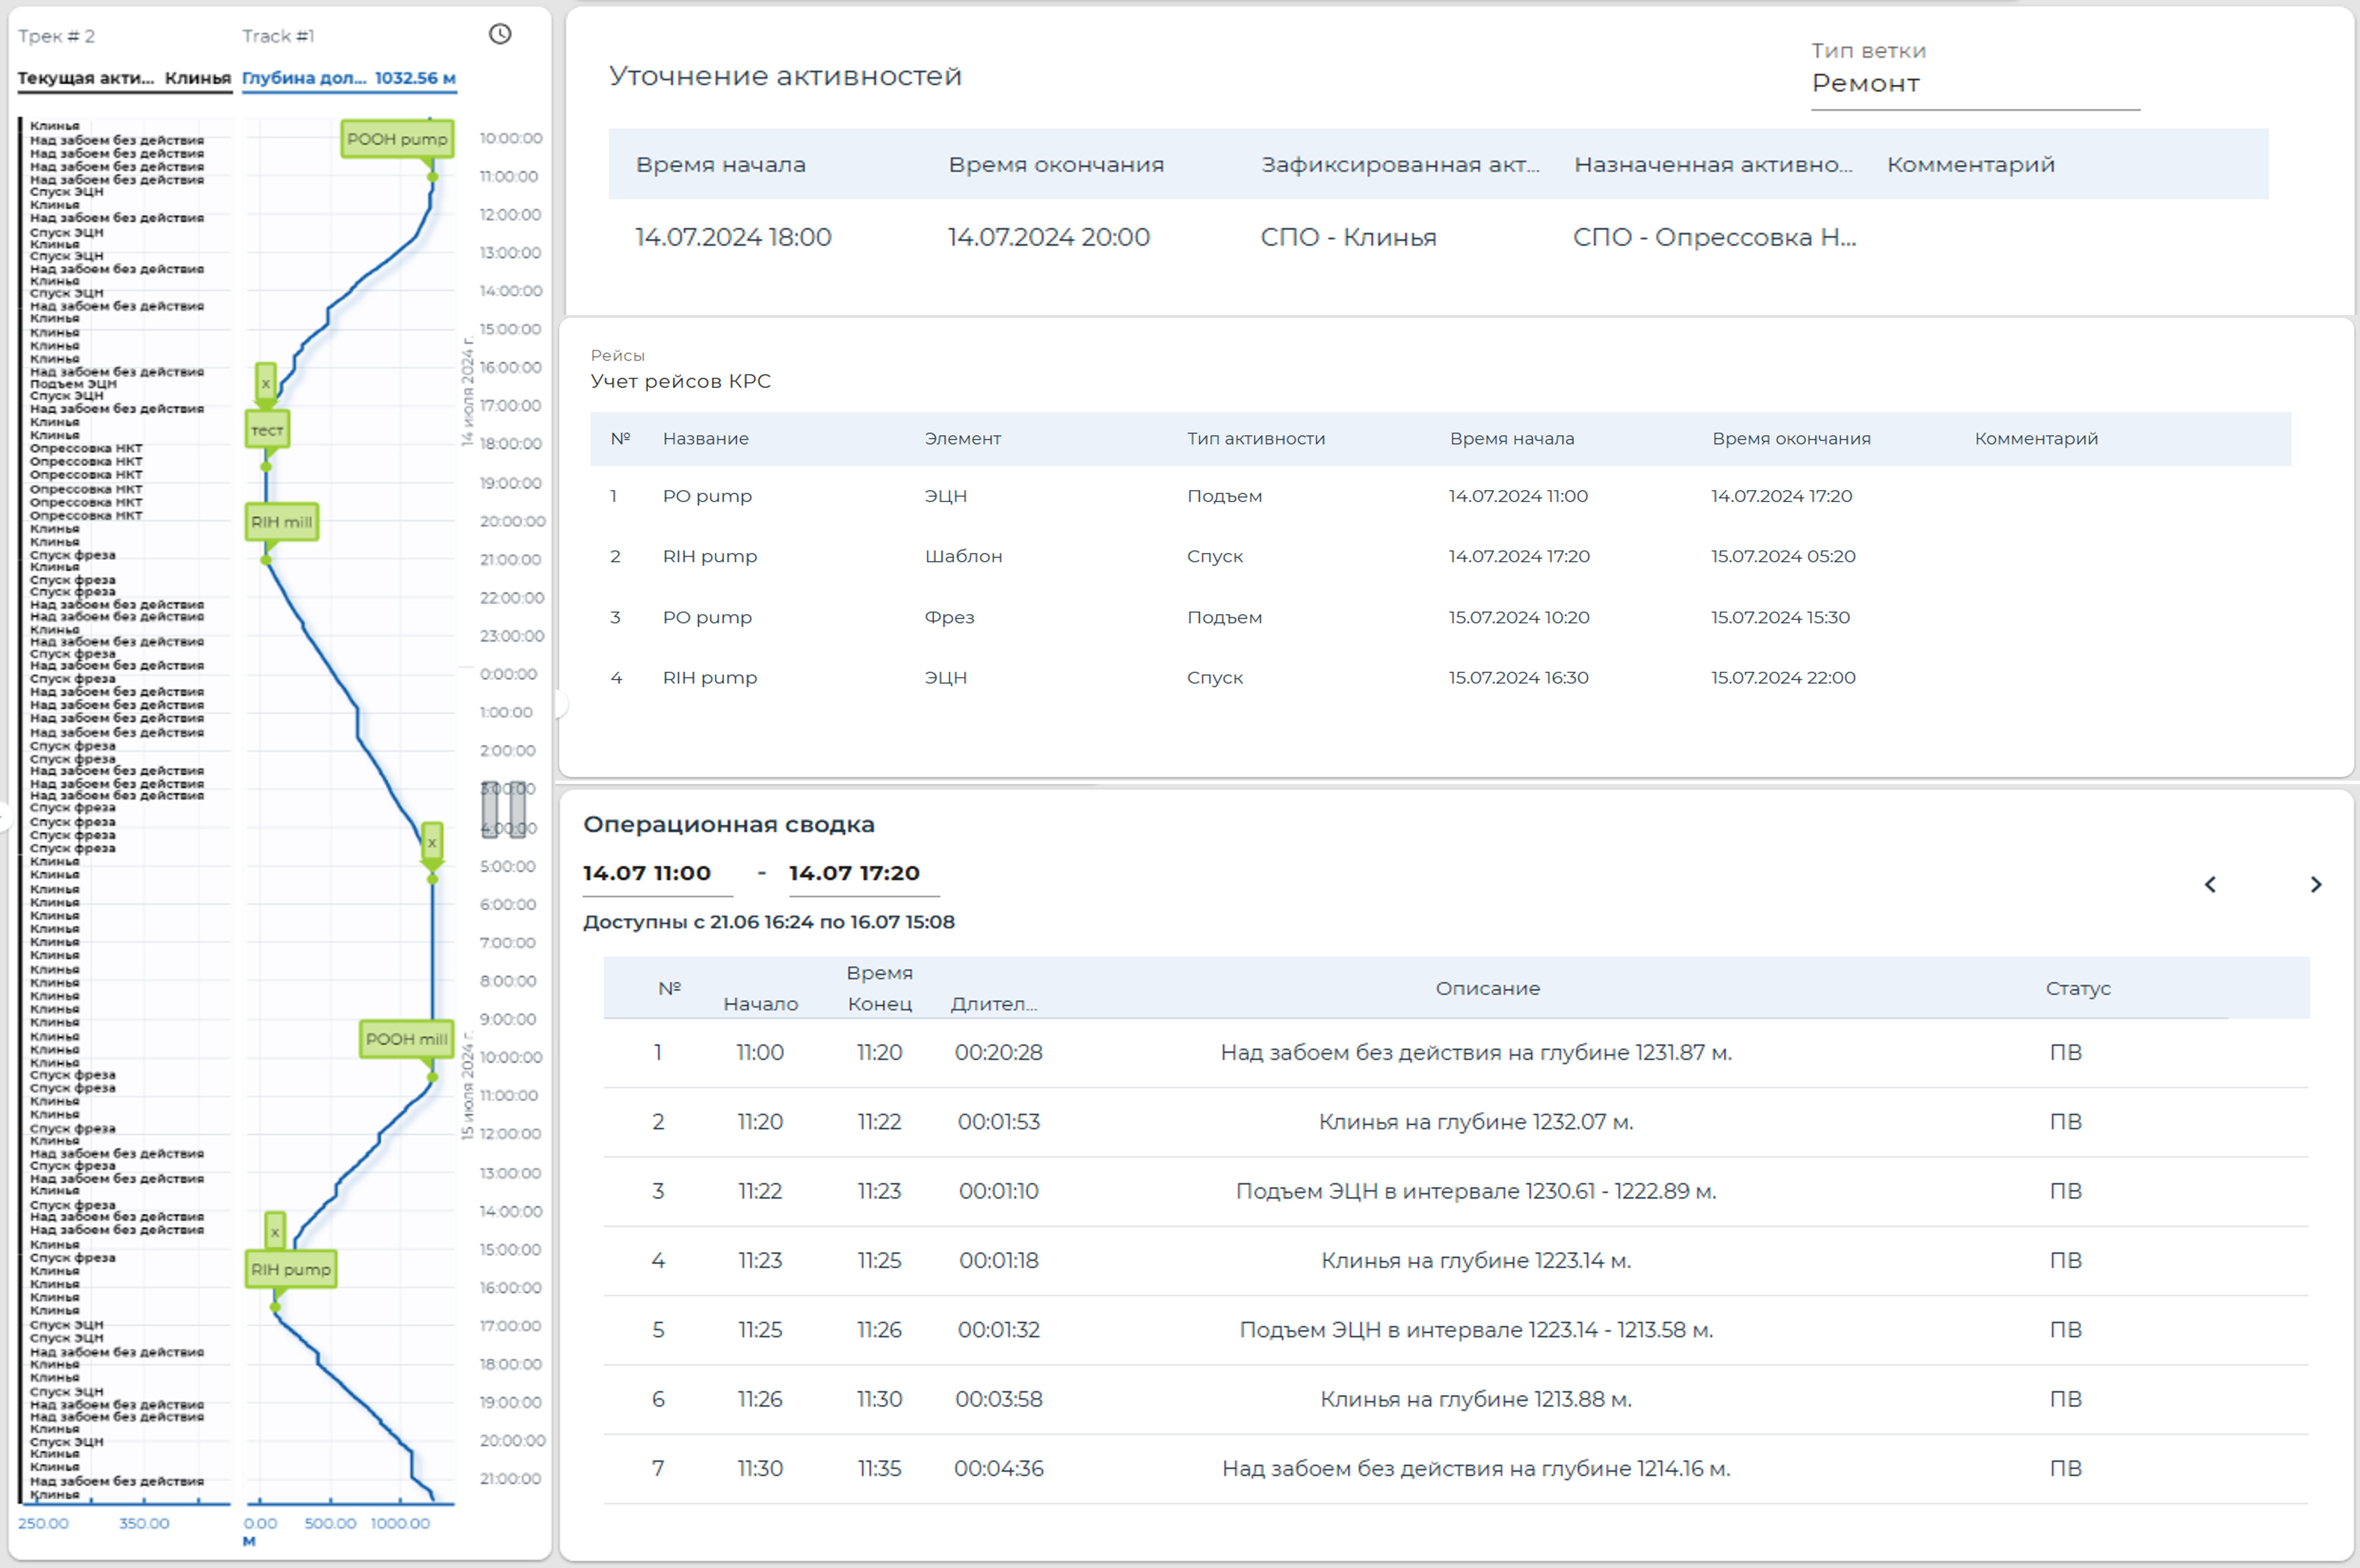Go to previous operational summary page
2360x1568 pixels.
[2210, 884]
